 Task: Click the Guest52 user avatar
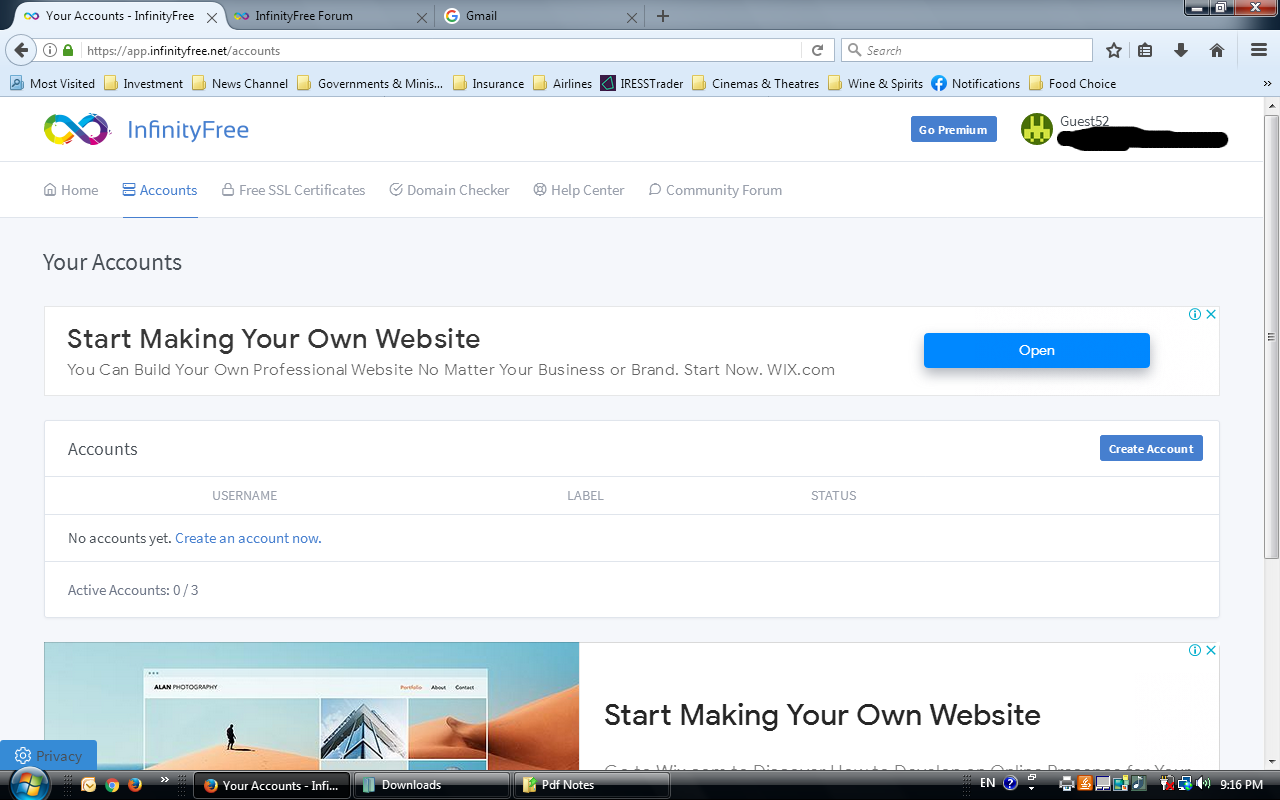pyautogui.click(x=1037, y=129)
